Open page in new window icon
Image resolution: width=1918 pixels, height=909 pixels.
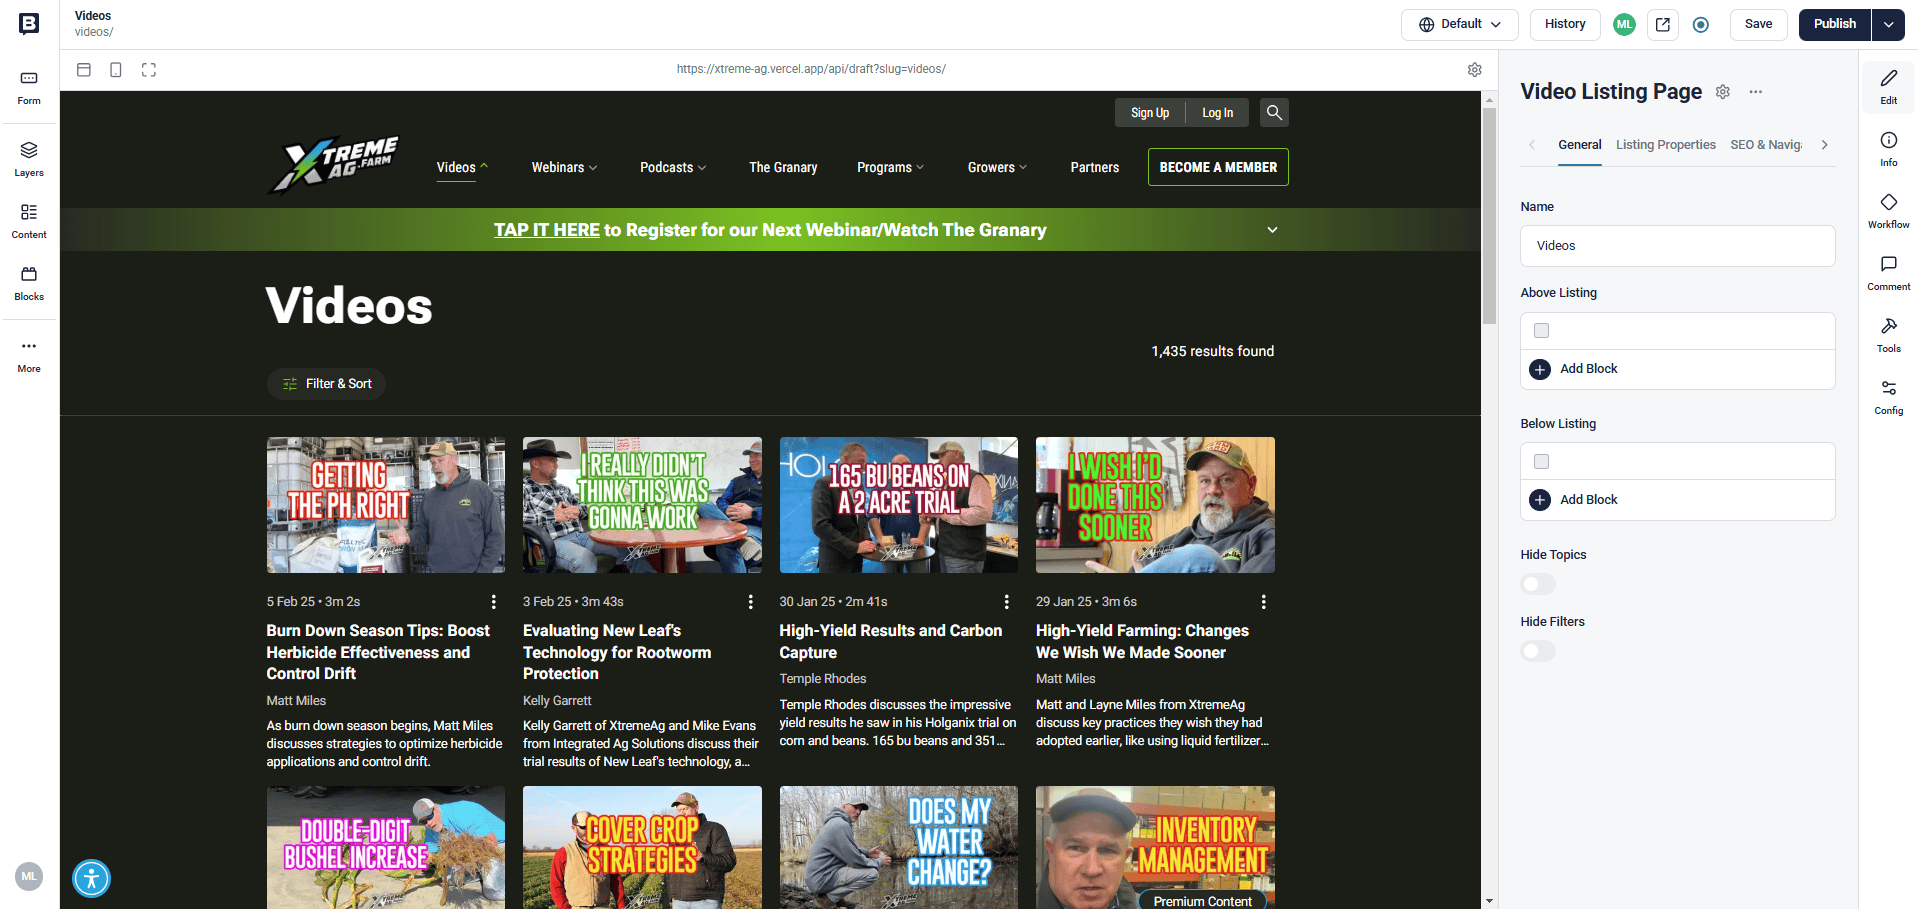1663,24
